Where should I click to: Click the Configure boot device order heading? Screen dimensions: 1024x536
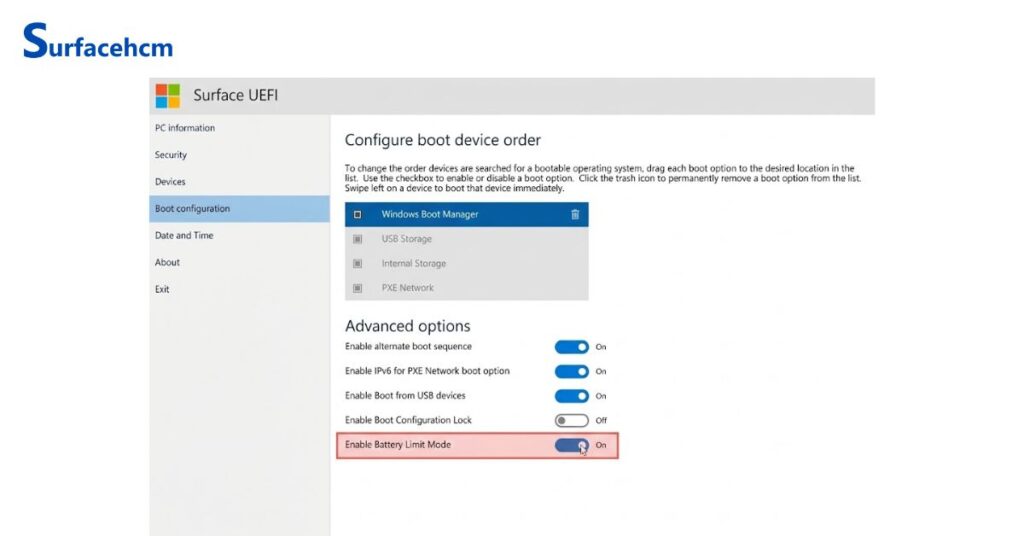coord(443,140)
